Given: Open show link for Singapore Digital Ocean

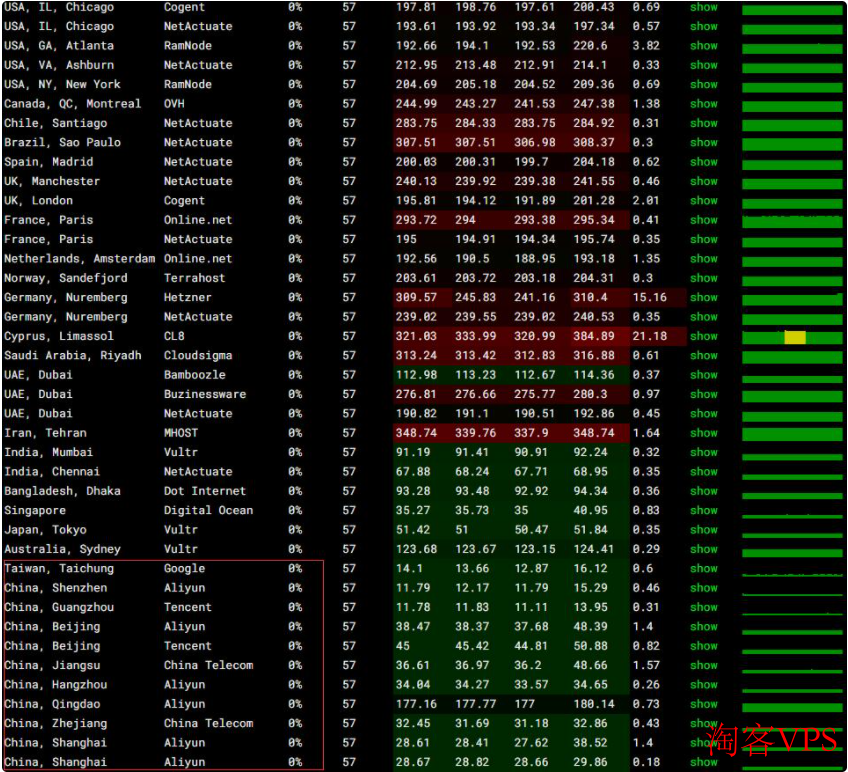Looking at the screenshot, I should coord(704,511).
